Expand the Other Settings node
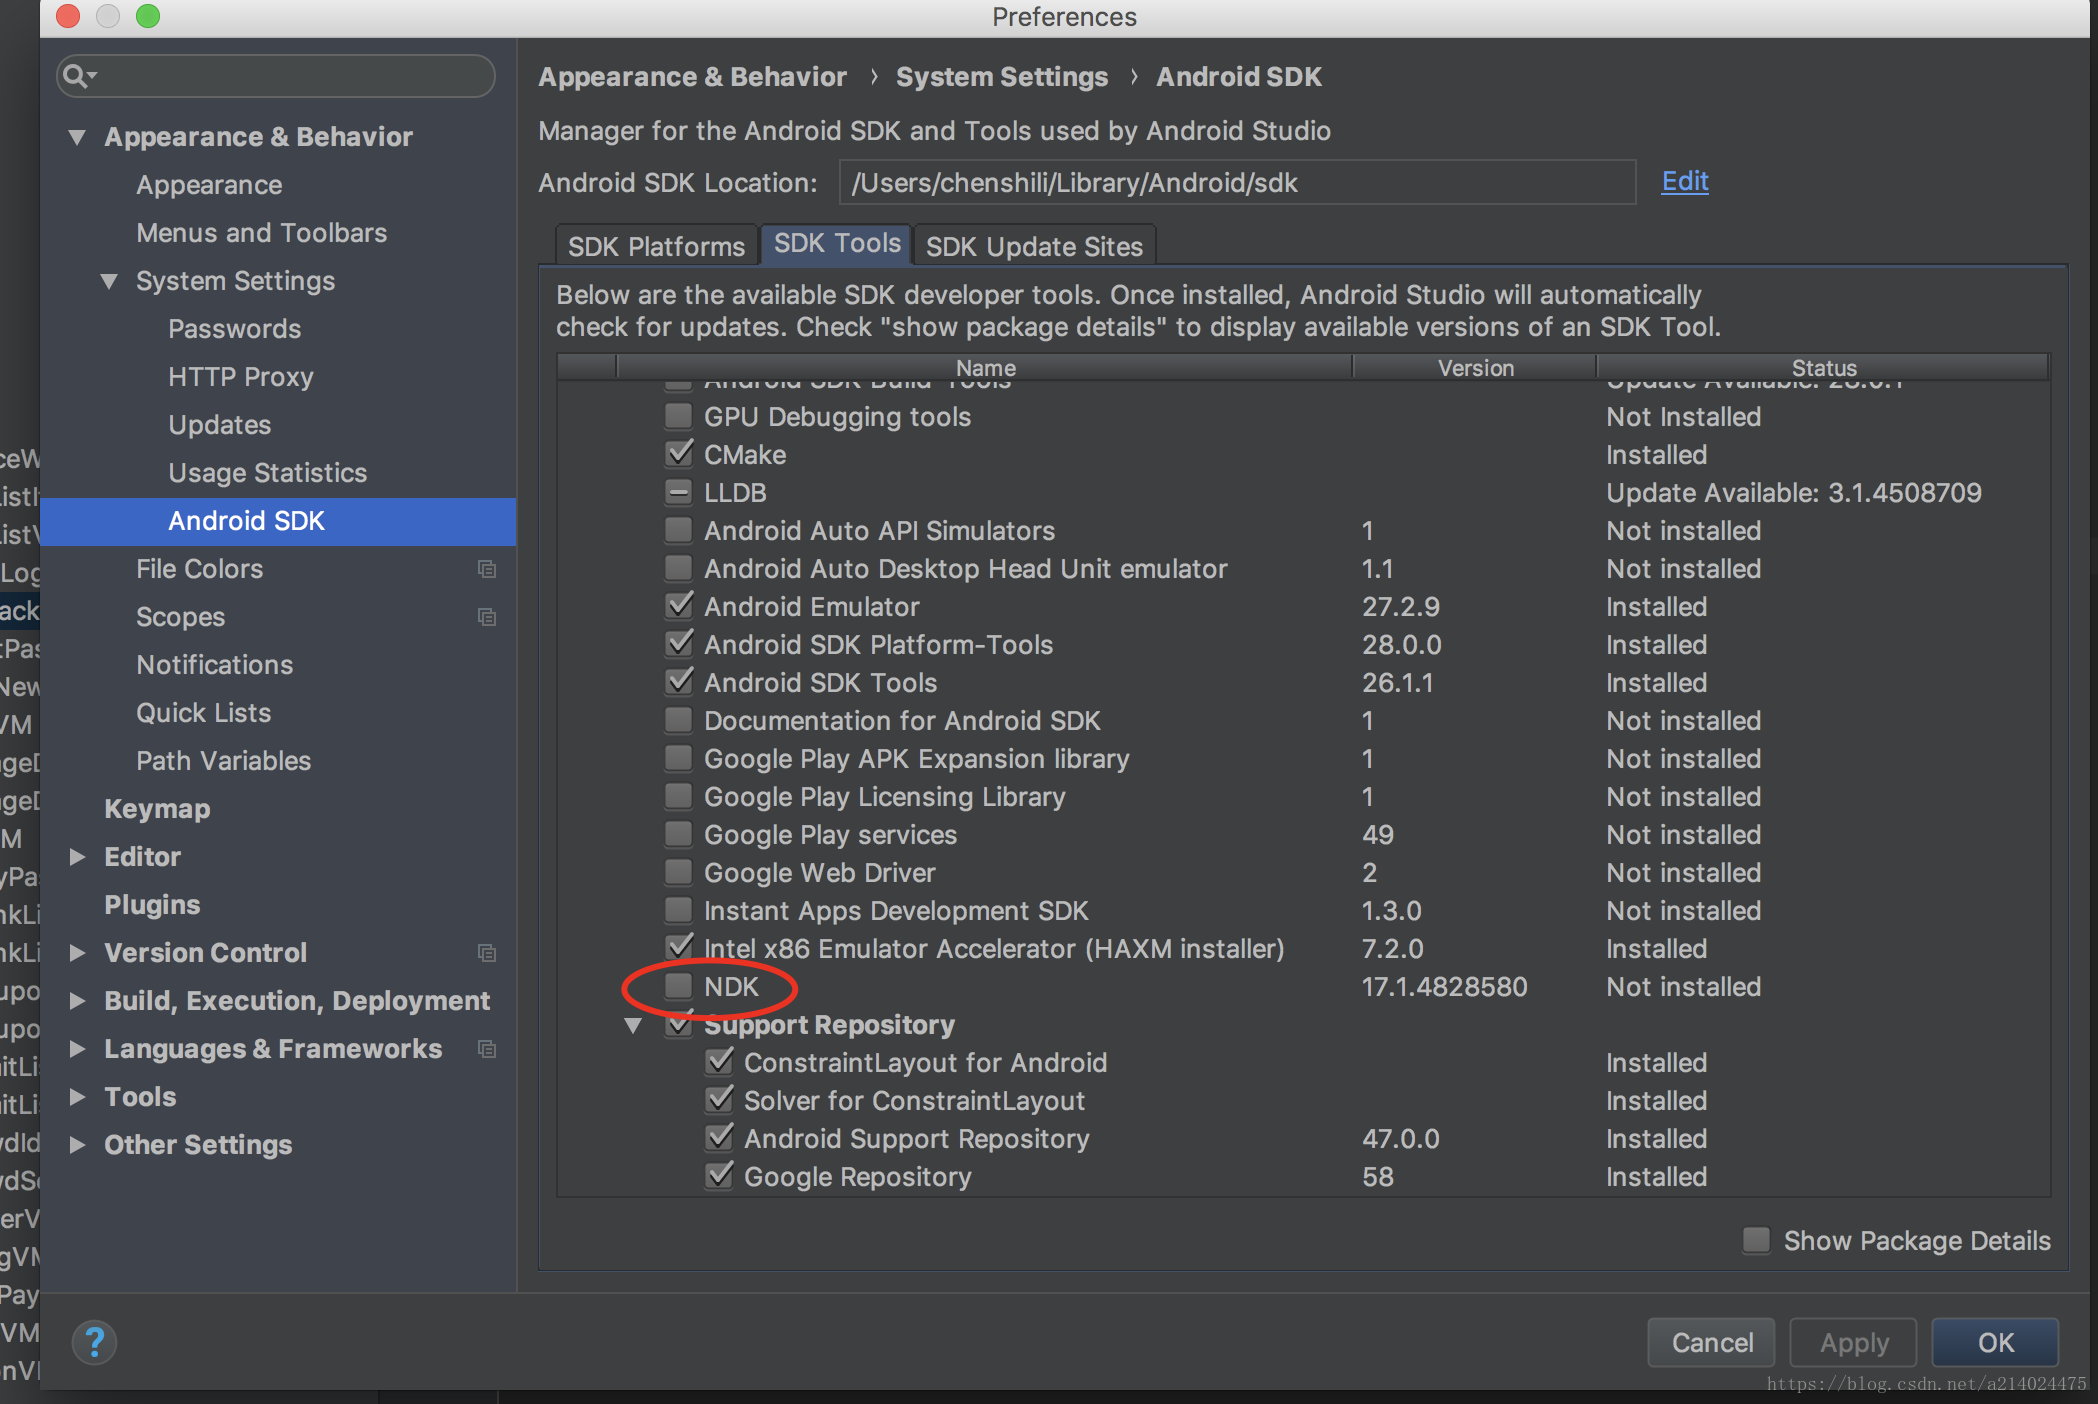 pos(77,1145)
